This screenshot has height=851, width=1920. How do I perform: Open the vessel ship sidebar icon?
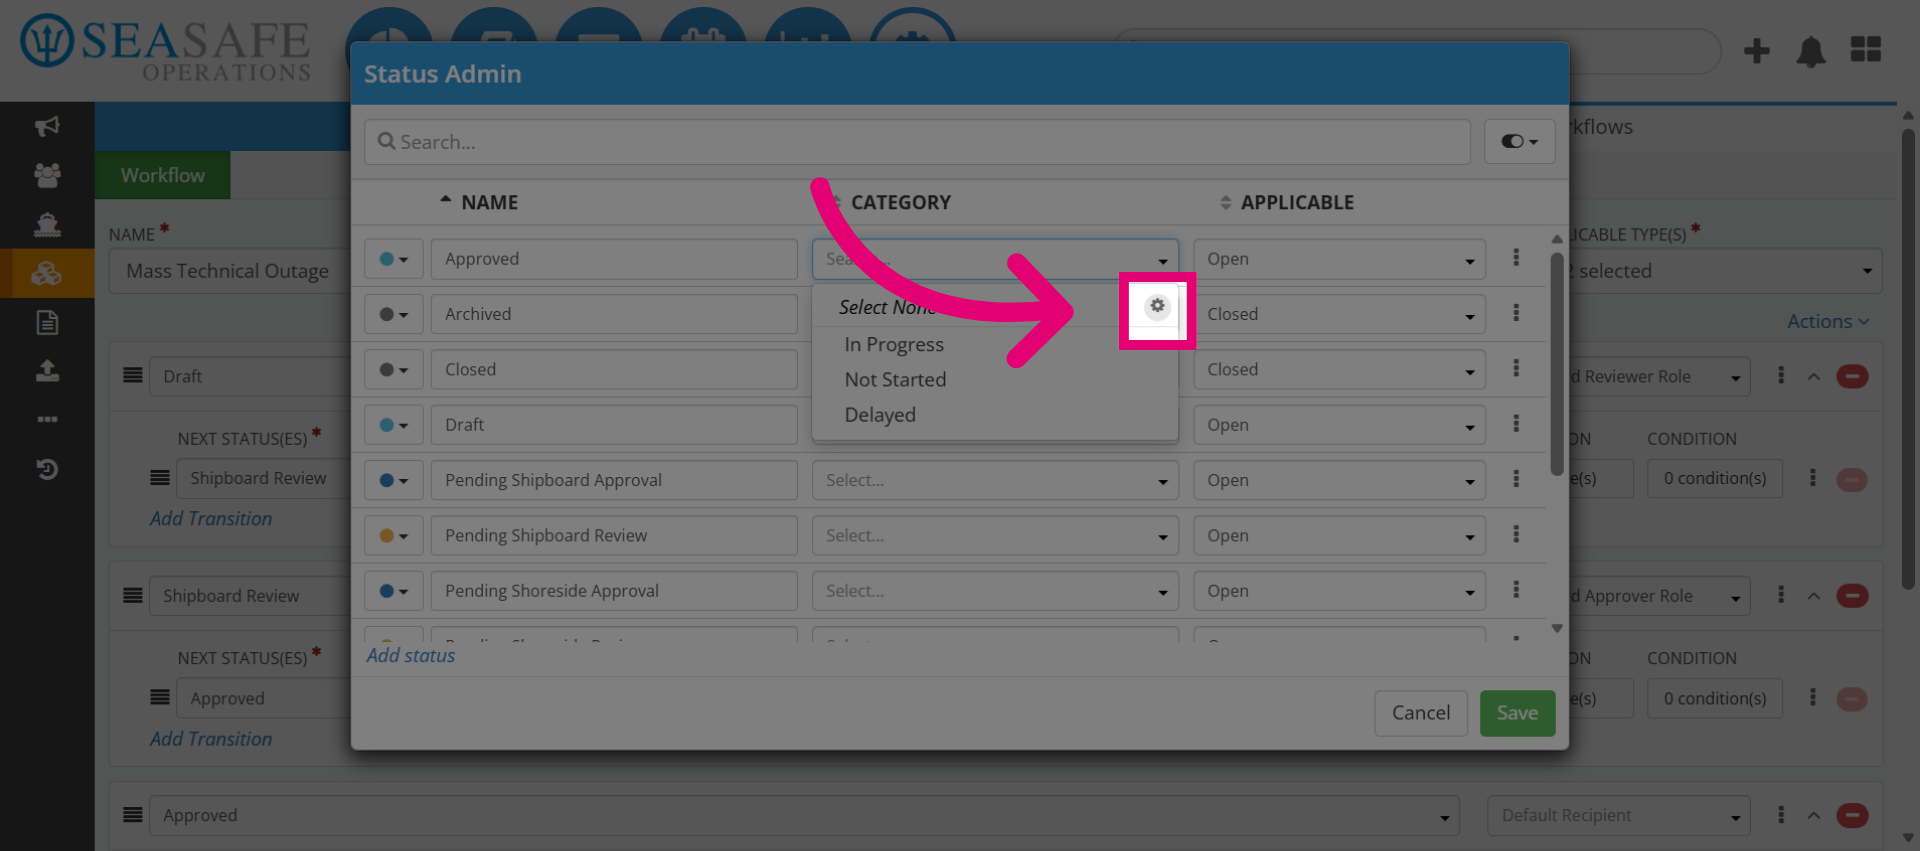[47, 224]
